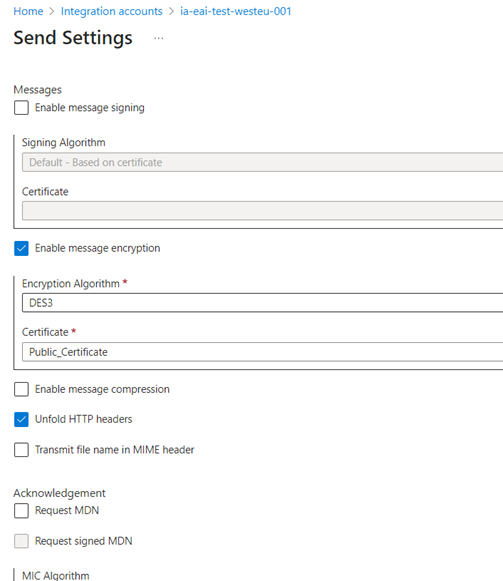Click the Request MDN label text

click(x=67, y=510)
